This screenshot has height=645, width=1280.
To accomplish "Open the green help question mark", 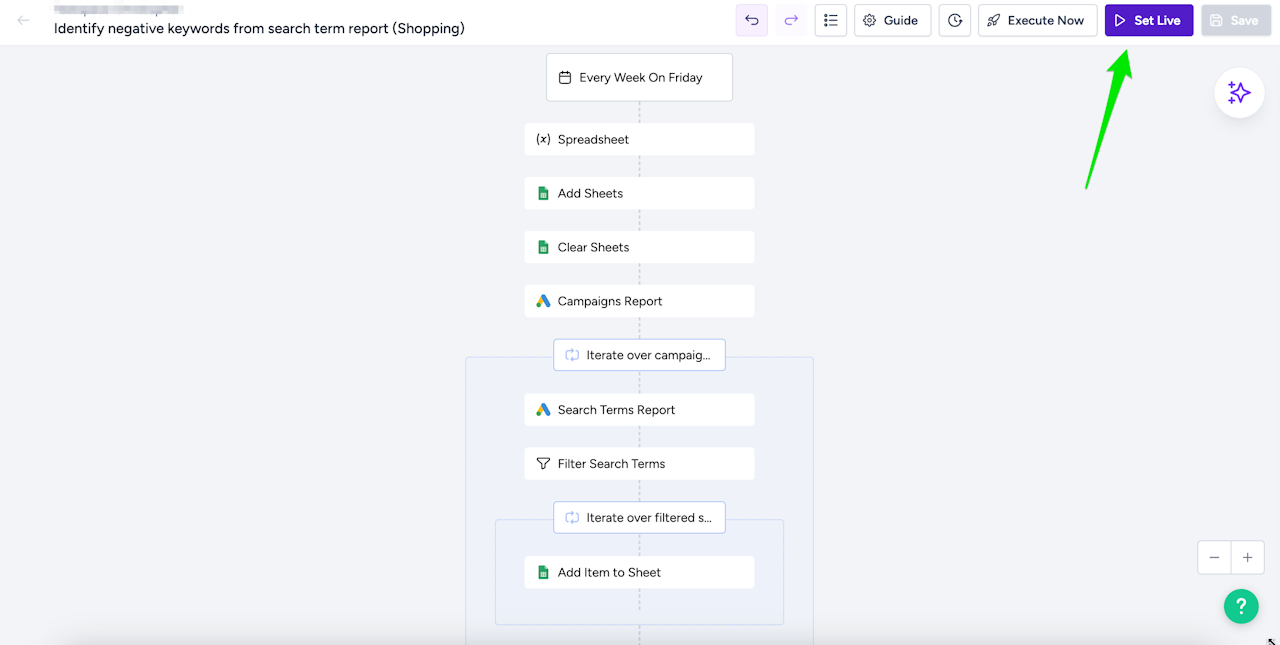I will point(1240,605).
